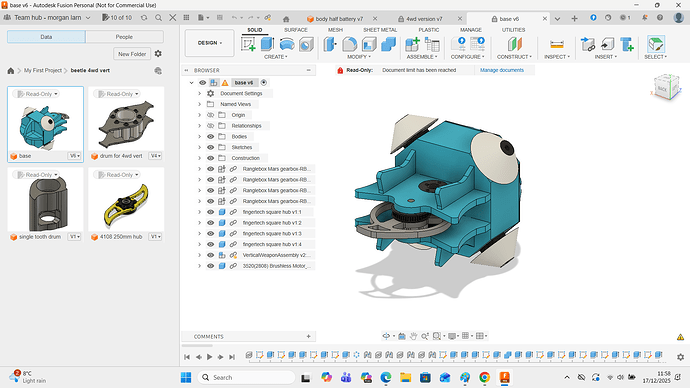Collapse the base v6 root node

[x=191, y=83]
